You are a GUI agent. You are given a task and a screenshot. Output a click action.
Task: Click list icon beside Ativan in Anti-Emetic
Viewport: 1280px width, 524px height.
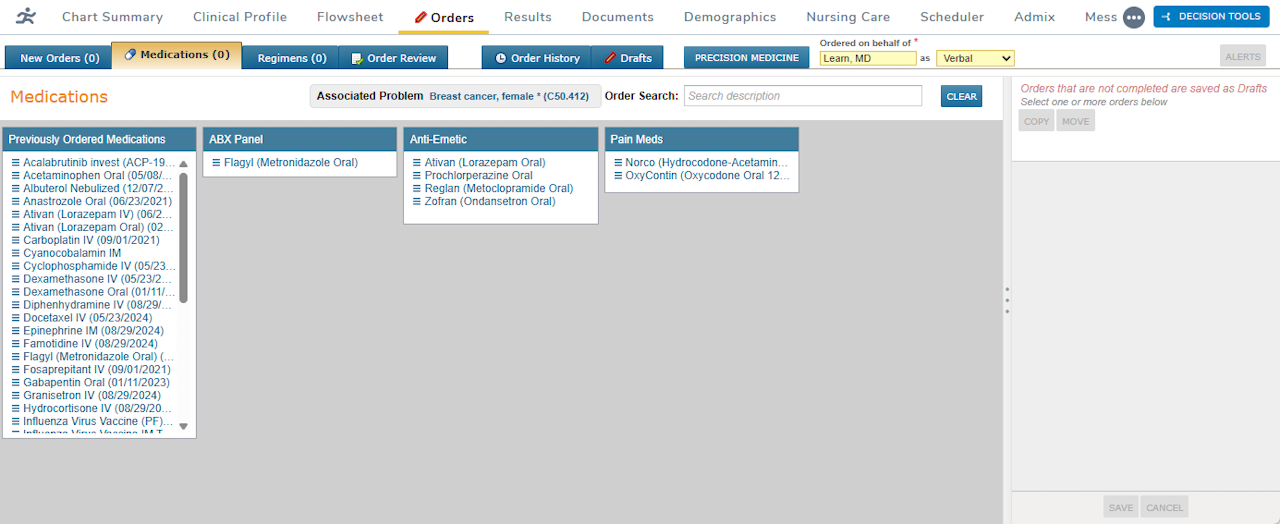[x=417, y=162]
